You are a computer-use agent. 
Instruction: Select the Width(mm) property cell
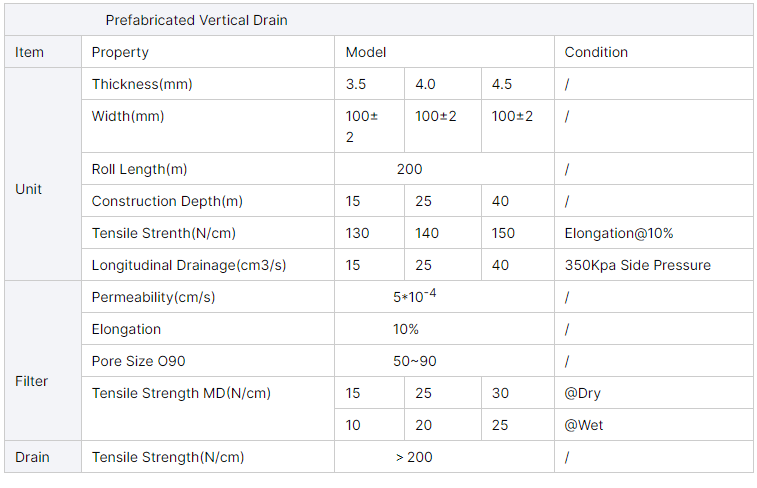[x=128, y=116]
